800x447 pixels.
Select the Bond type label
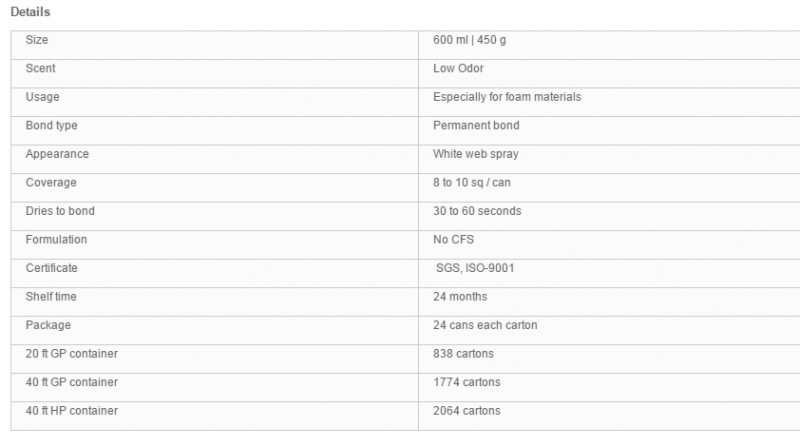click(52, 126)
